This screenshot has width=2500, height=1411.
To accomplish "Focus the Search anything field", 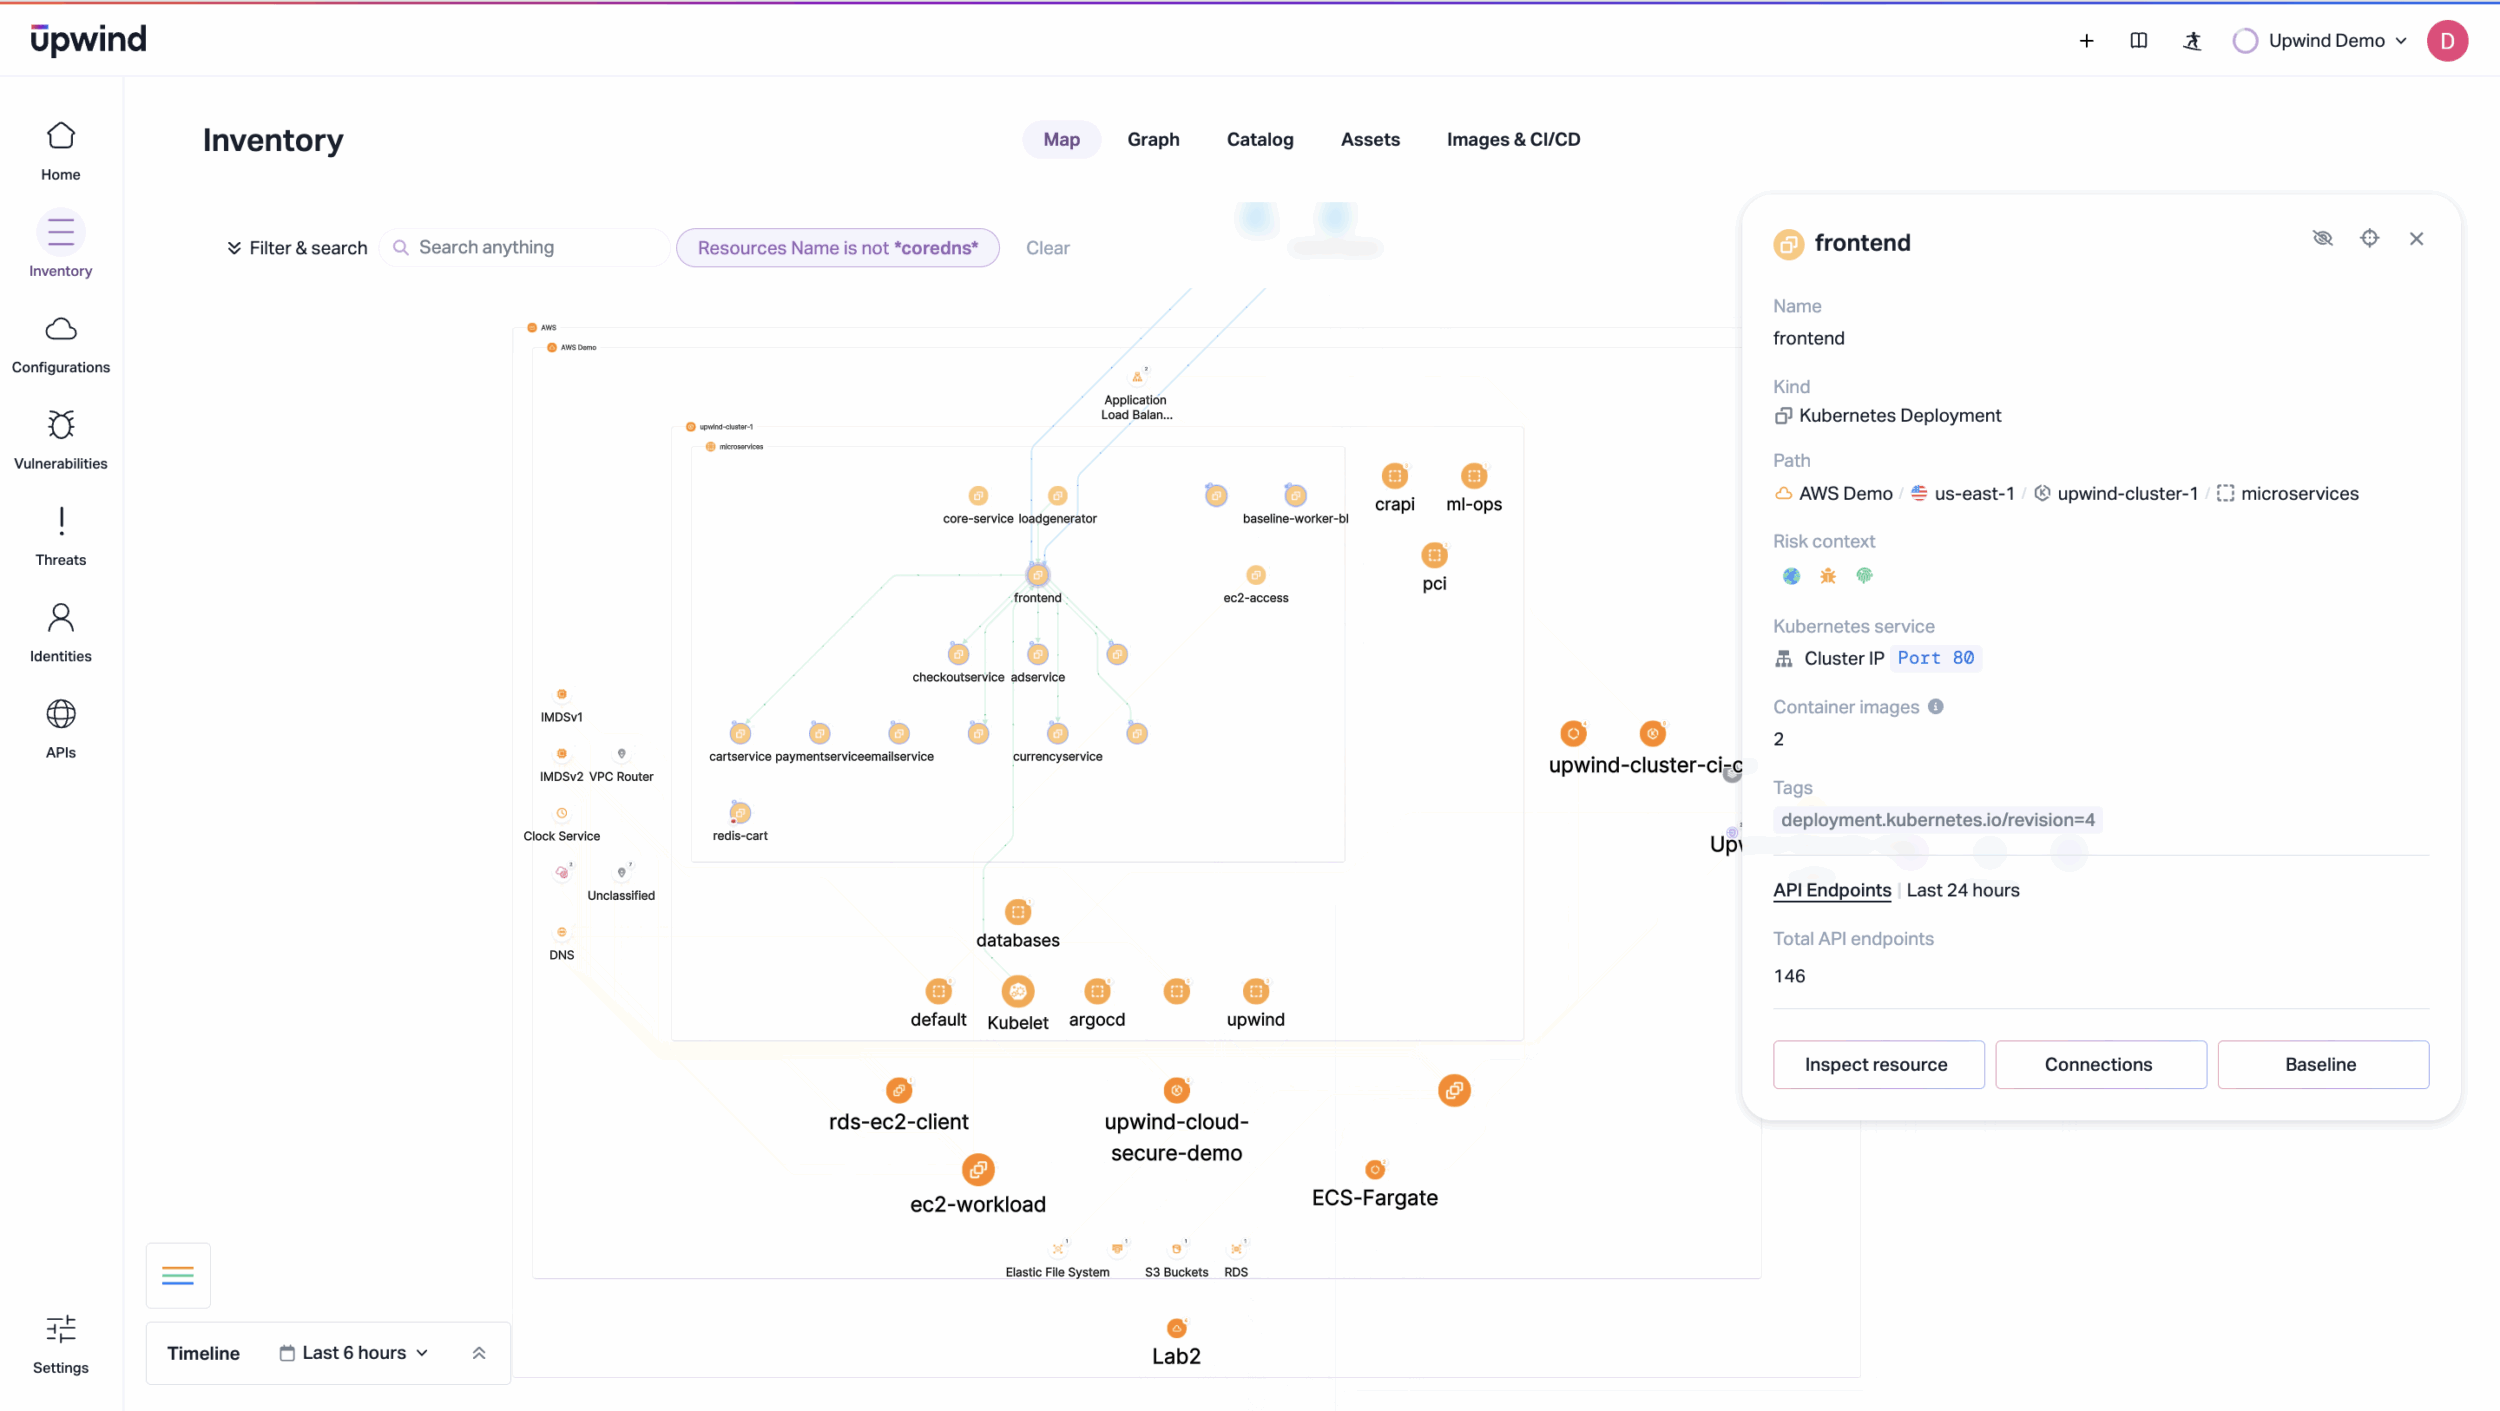I will coord(526,247).
